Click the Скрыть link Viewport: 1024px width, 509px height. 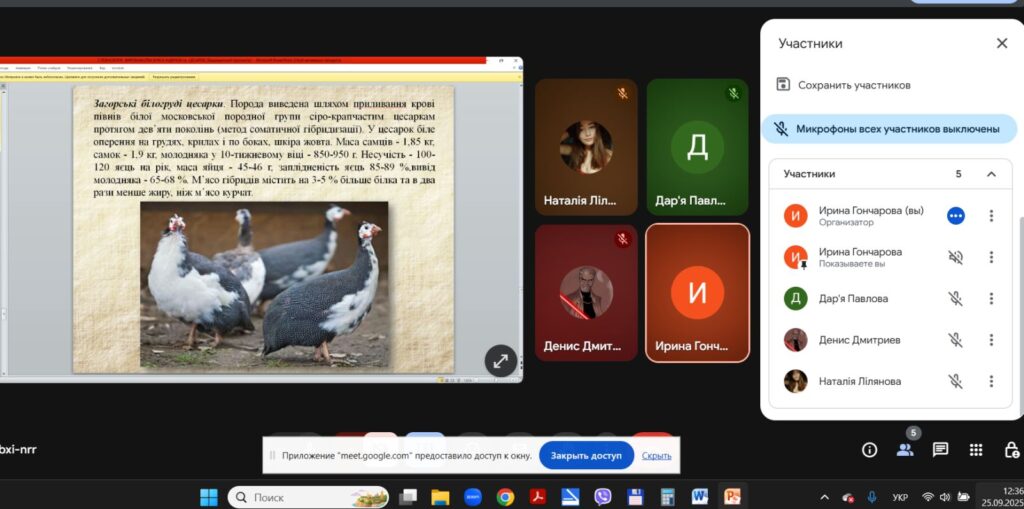pyautogui.click(x=656, y=455)
